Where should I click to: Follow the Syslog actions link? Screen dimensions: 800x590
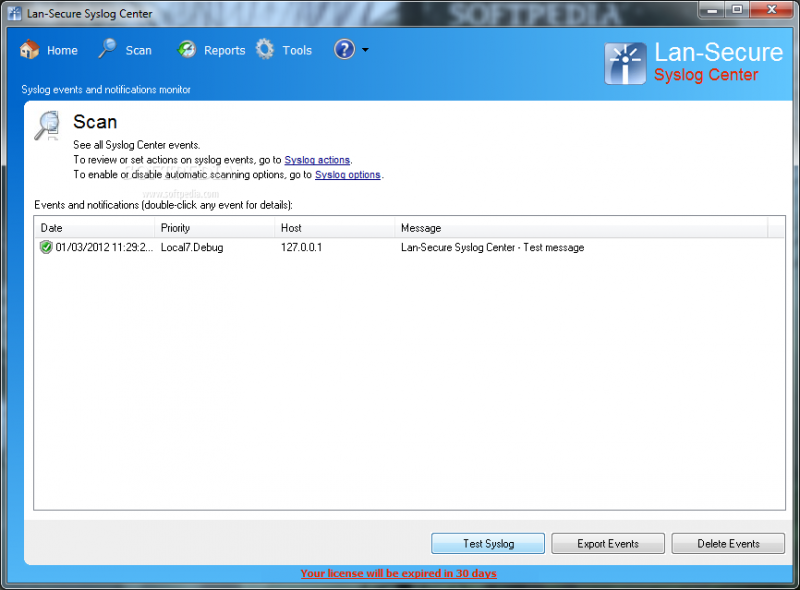click(317, 160)
